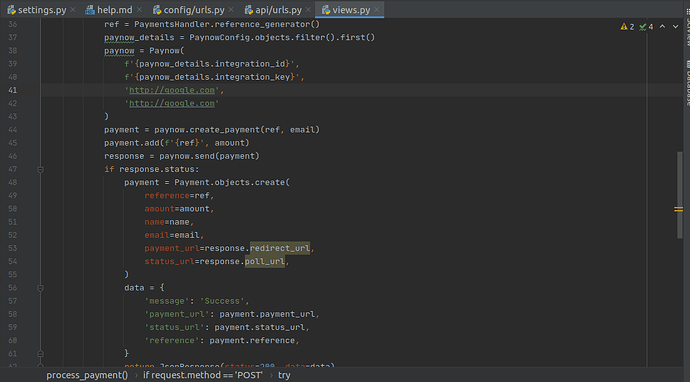Viewport: 690px width, 382px height.
Task: Collapse the data dictionary fold on line 56
Action: [40, 288]
